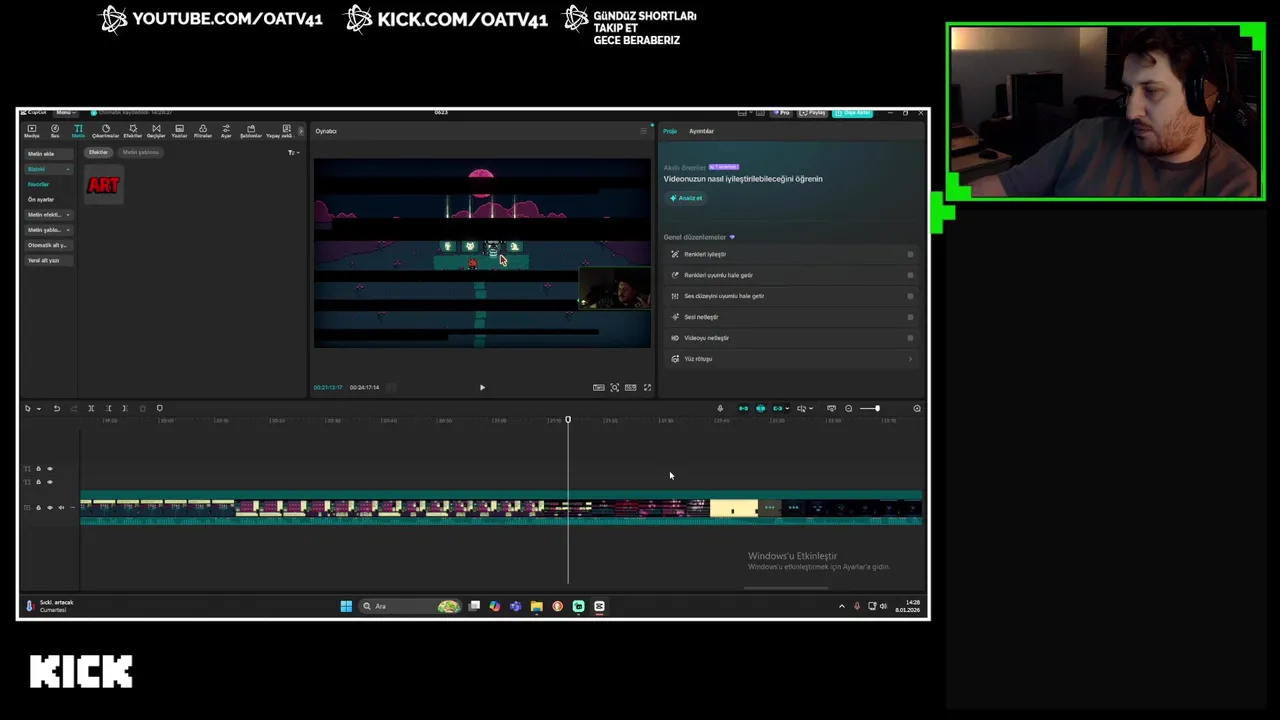The image size is (1280, 720).
Task: Select the yellow clip on the timeline
Action: pyautogui.click(x=733, y=509)
